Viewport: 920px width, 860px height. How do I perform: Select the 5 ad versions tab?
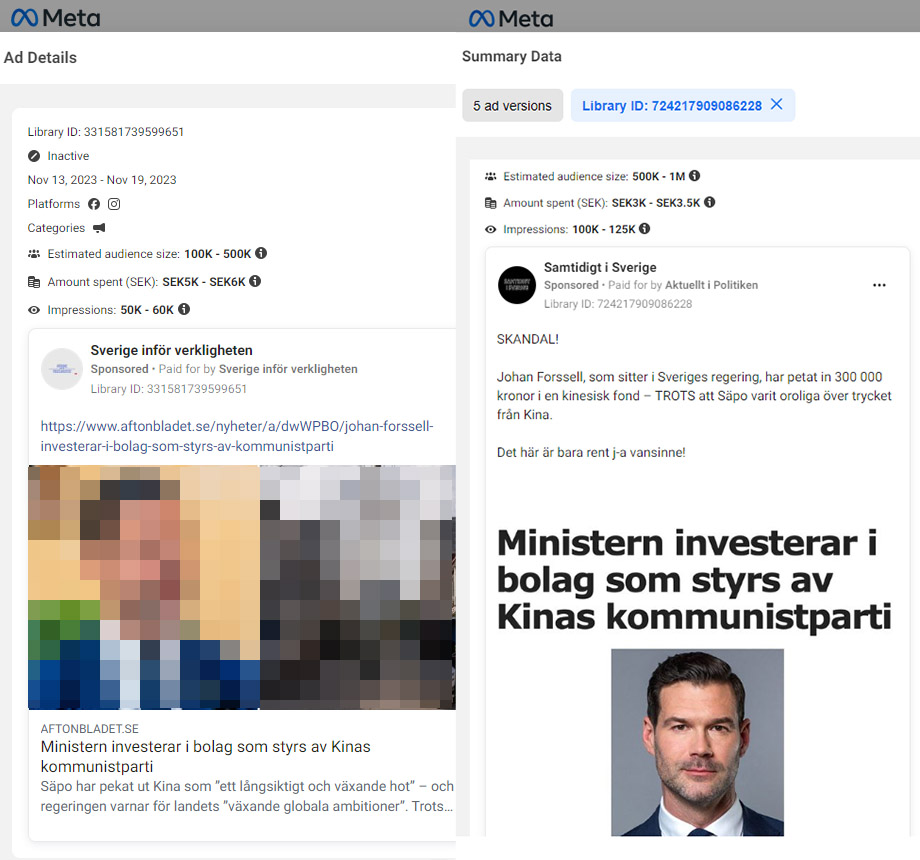click(x=512, y=106)
